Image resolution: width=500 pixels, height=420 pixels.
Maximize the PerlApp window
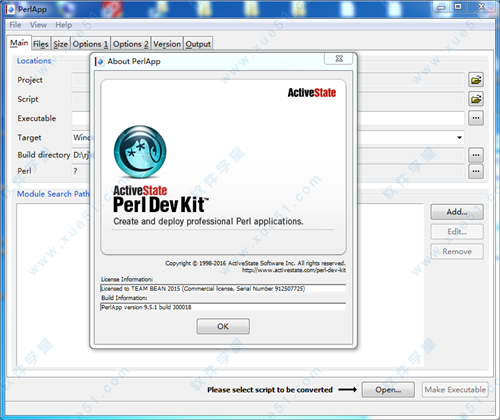(458, 7)
